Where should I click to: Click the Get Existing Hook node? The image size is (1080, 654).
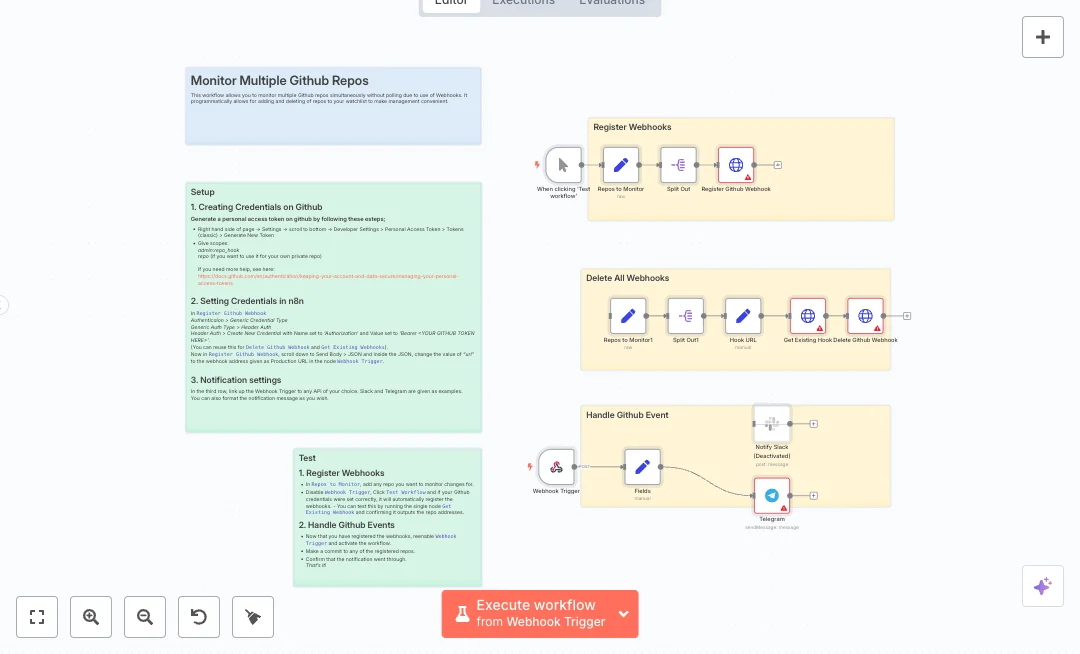coord(807,316)
